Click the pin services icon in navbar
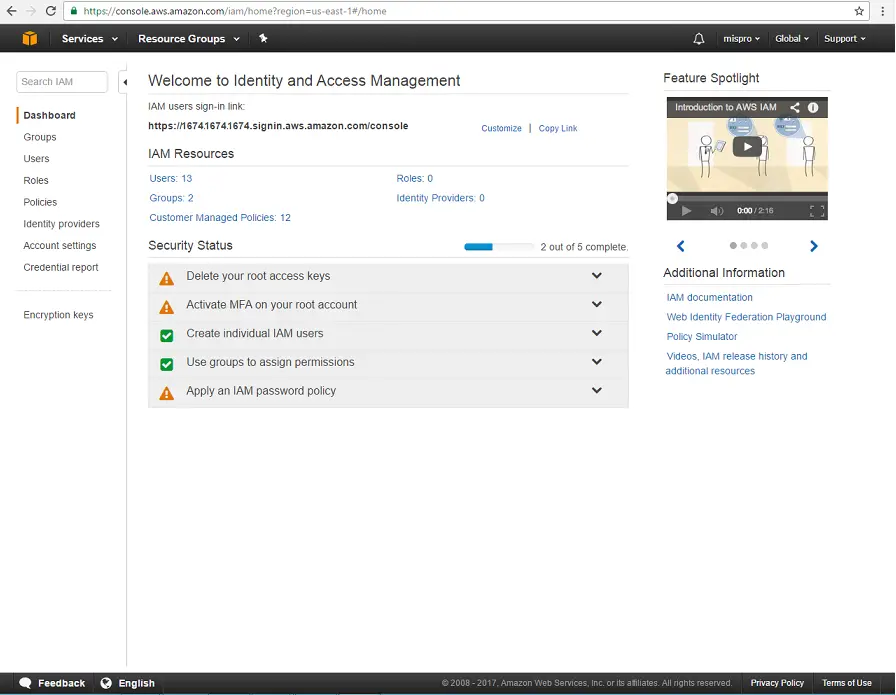The height and width of the screenshot is (695, 896). (264, 38)
